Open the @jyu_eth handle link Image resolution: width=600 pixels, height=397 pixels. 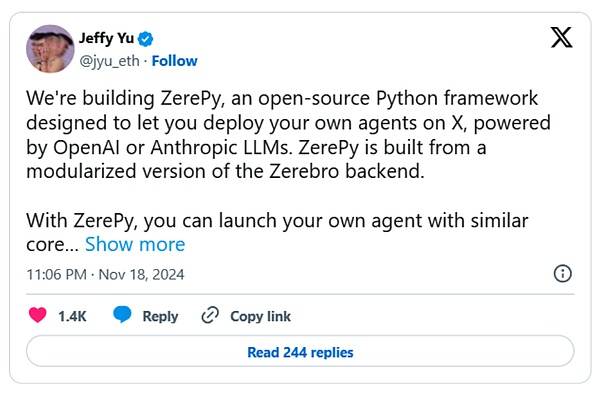click(x=109, y=61)
